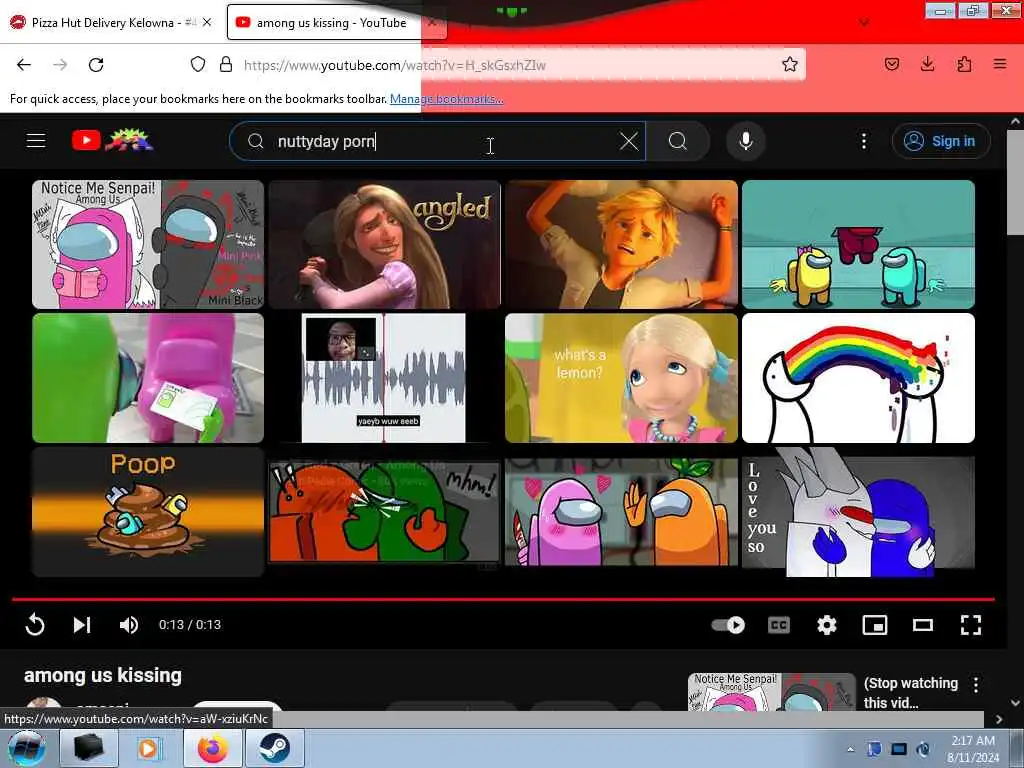Open the Manage bookmarks link

(446, 99)
